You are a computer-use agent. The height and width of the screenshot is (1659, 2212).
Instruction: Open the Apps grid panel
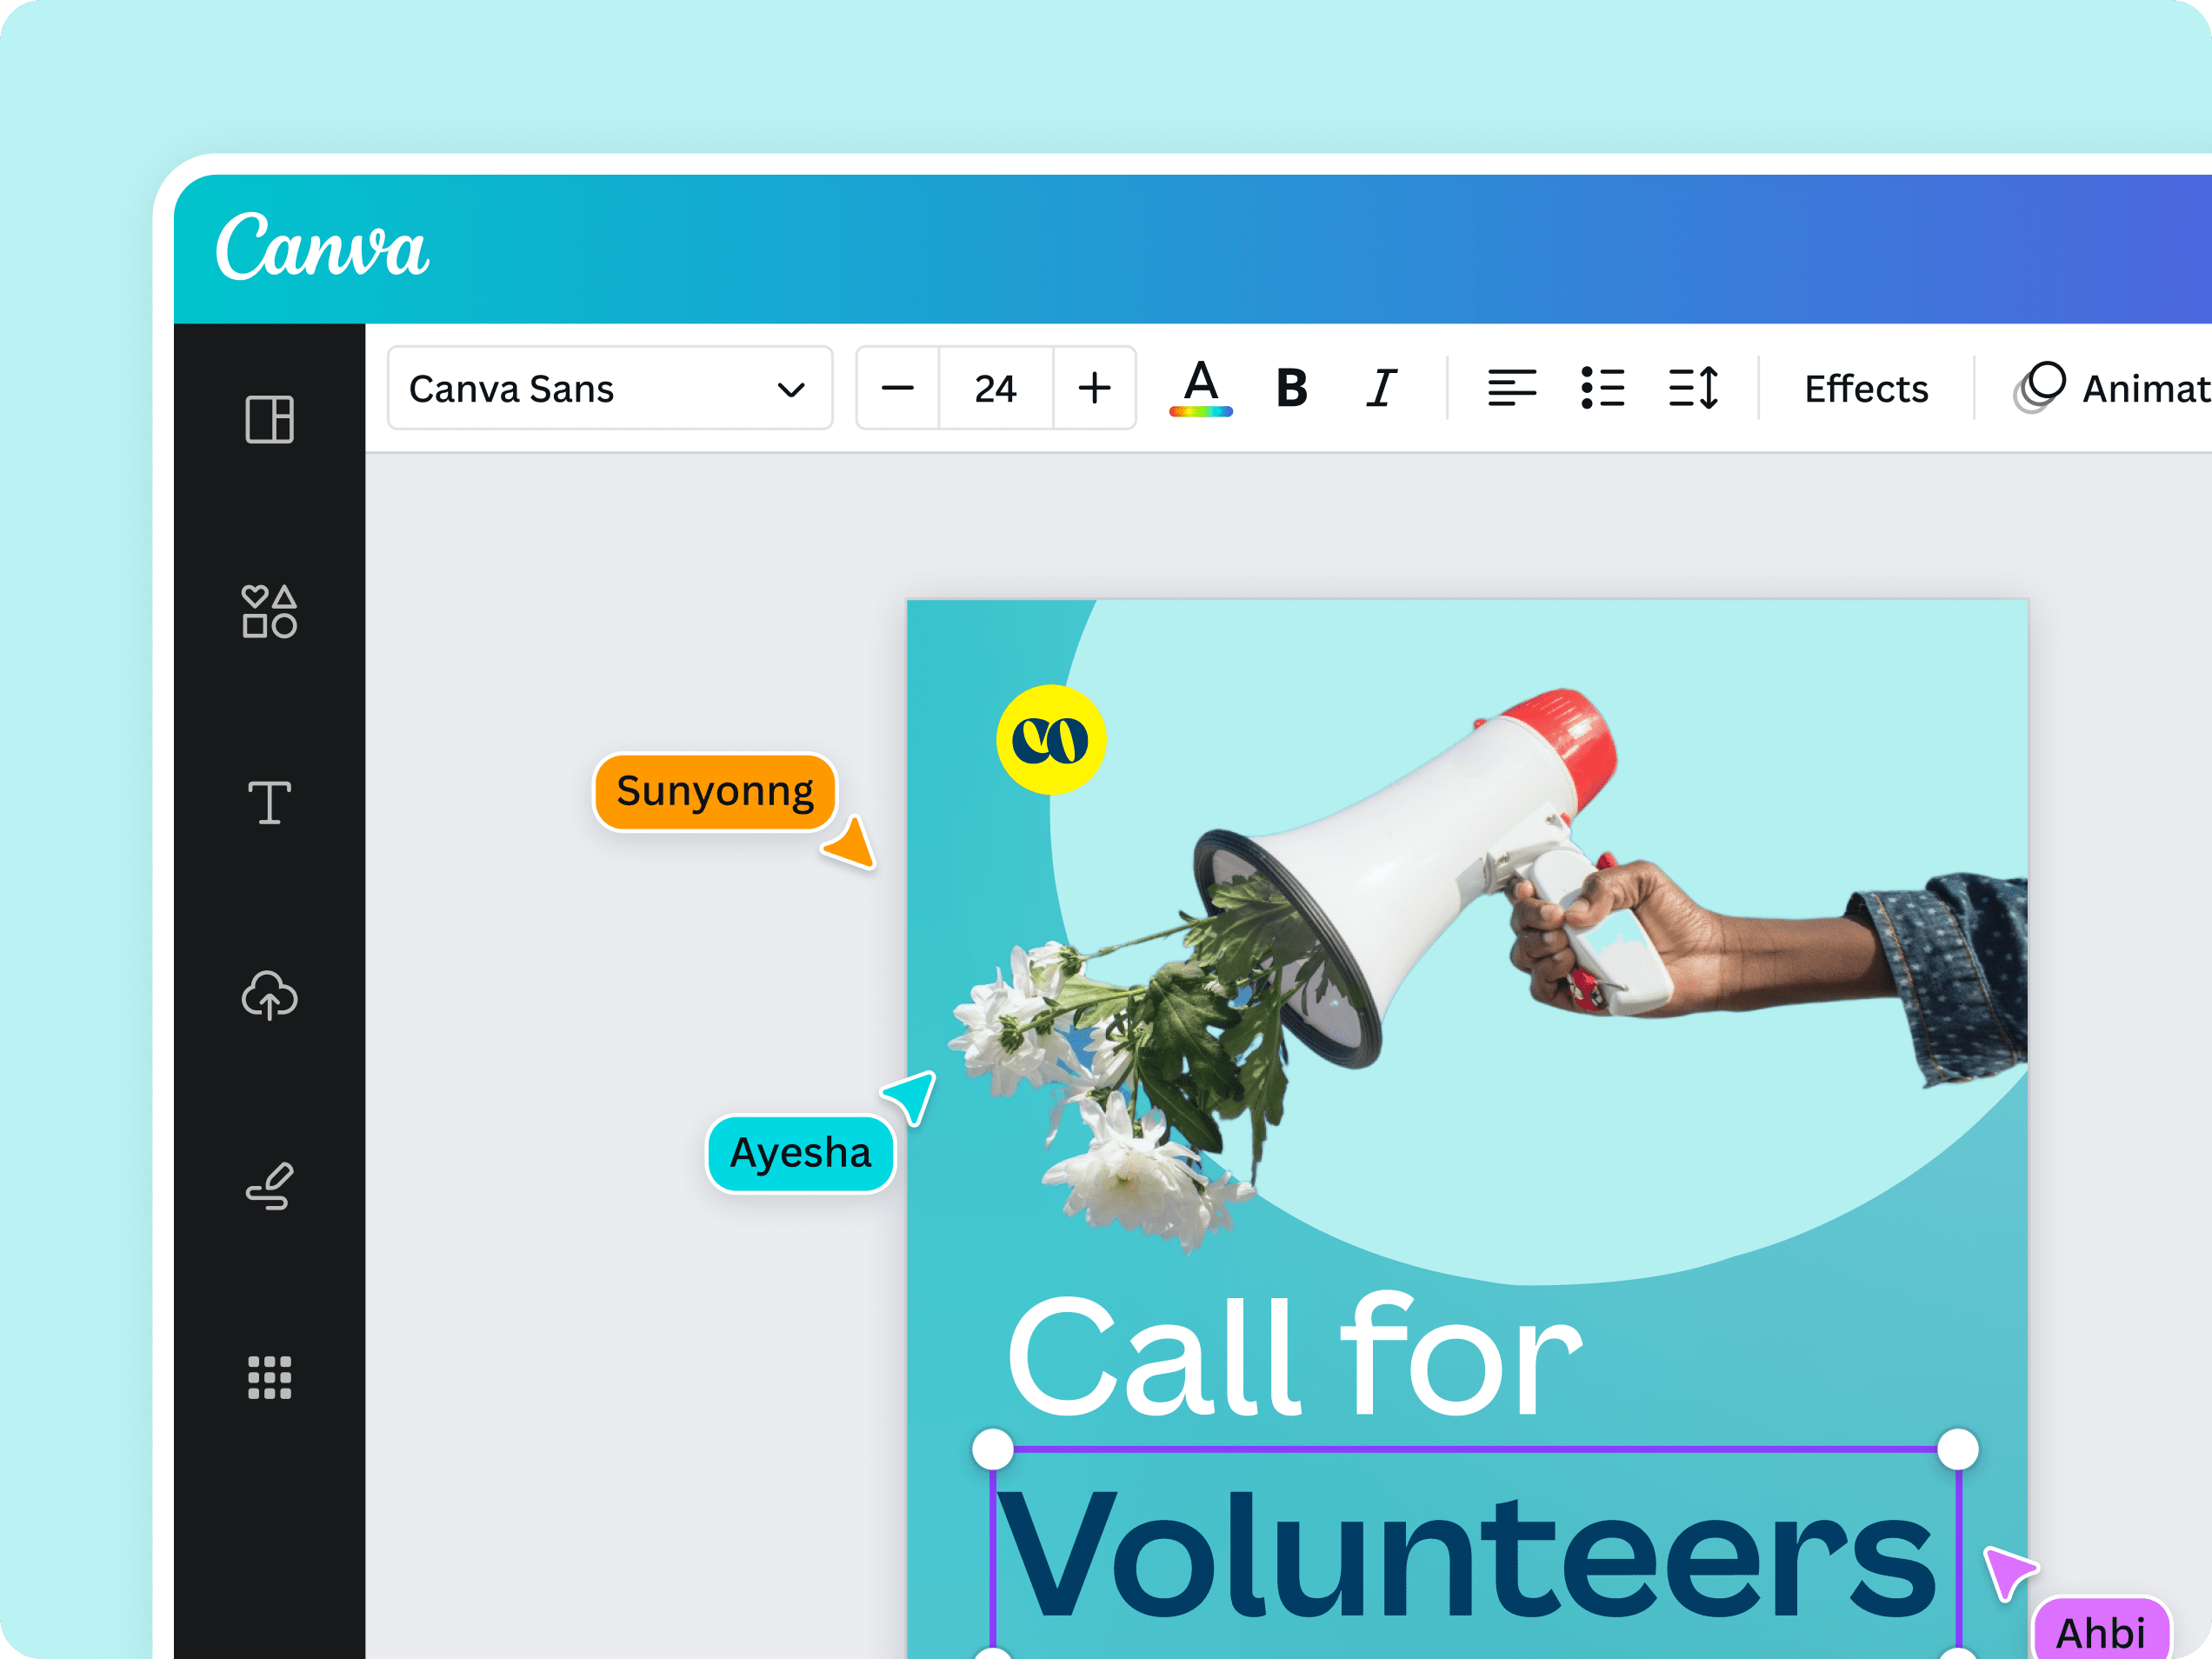coord(269,1378)
